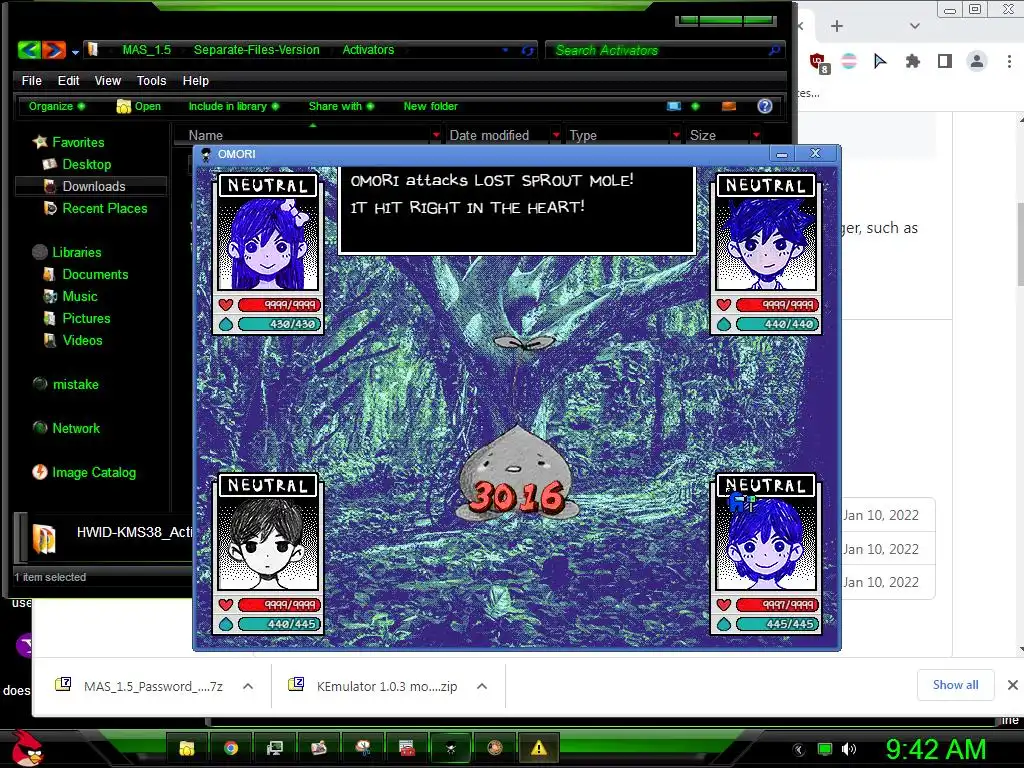Expand the Include in library dropdown

tap(233, 106)
